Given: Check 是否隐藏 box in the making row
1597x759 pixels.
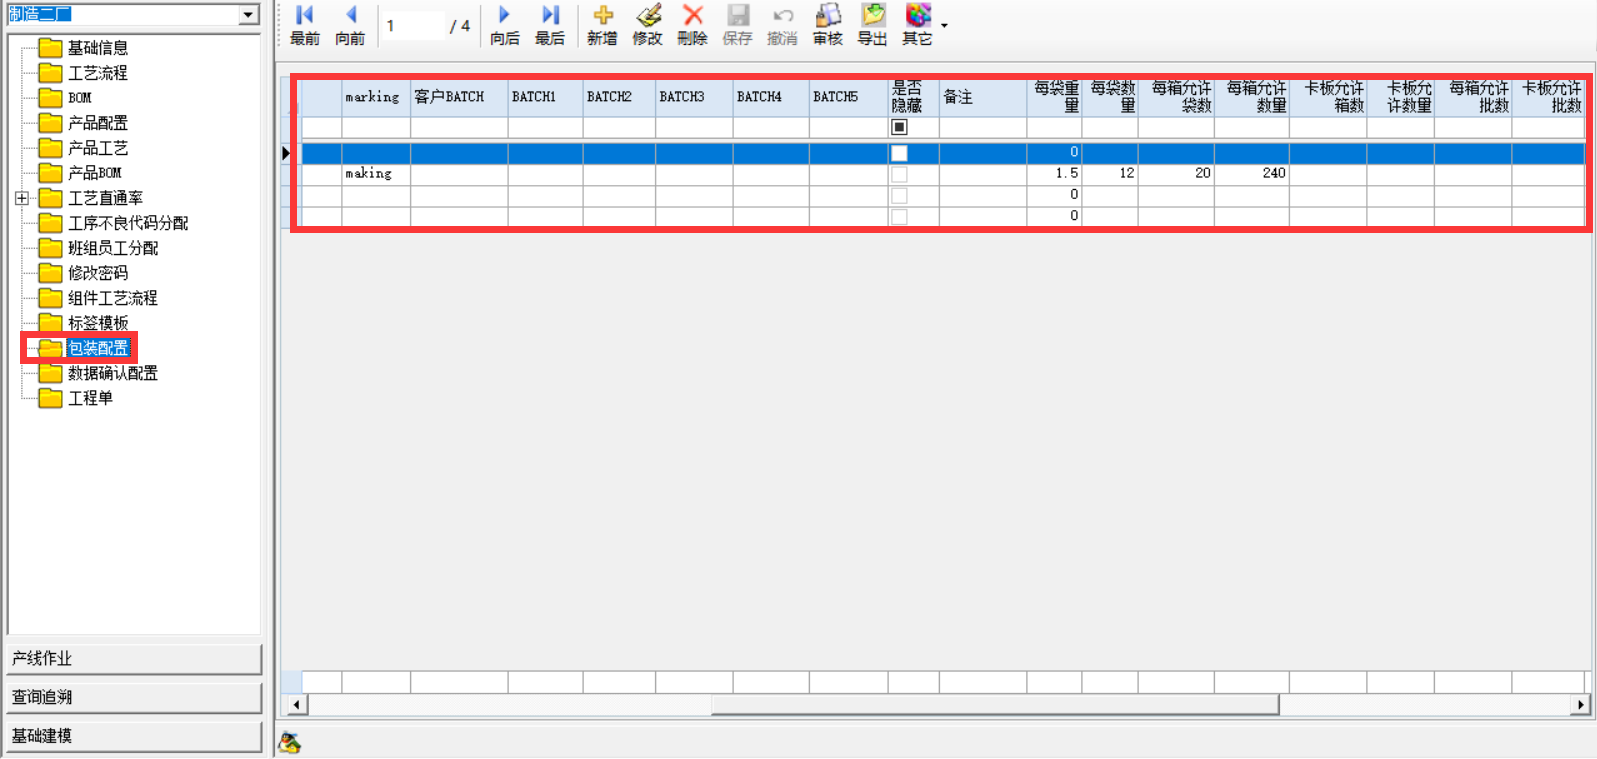Looking at the screenshot, I should click(899, 174).
